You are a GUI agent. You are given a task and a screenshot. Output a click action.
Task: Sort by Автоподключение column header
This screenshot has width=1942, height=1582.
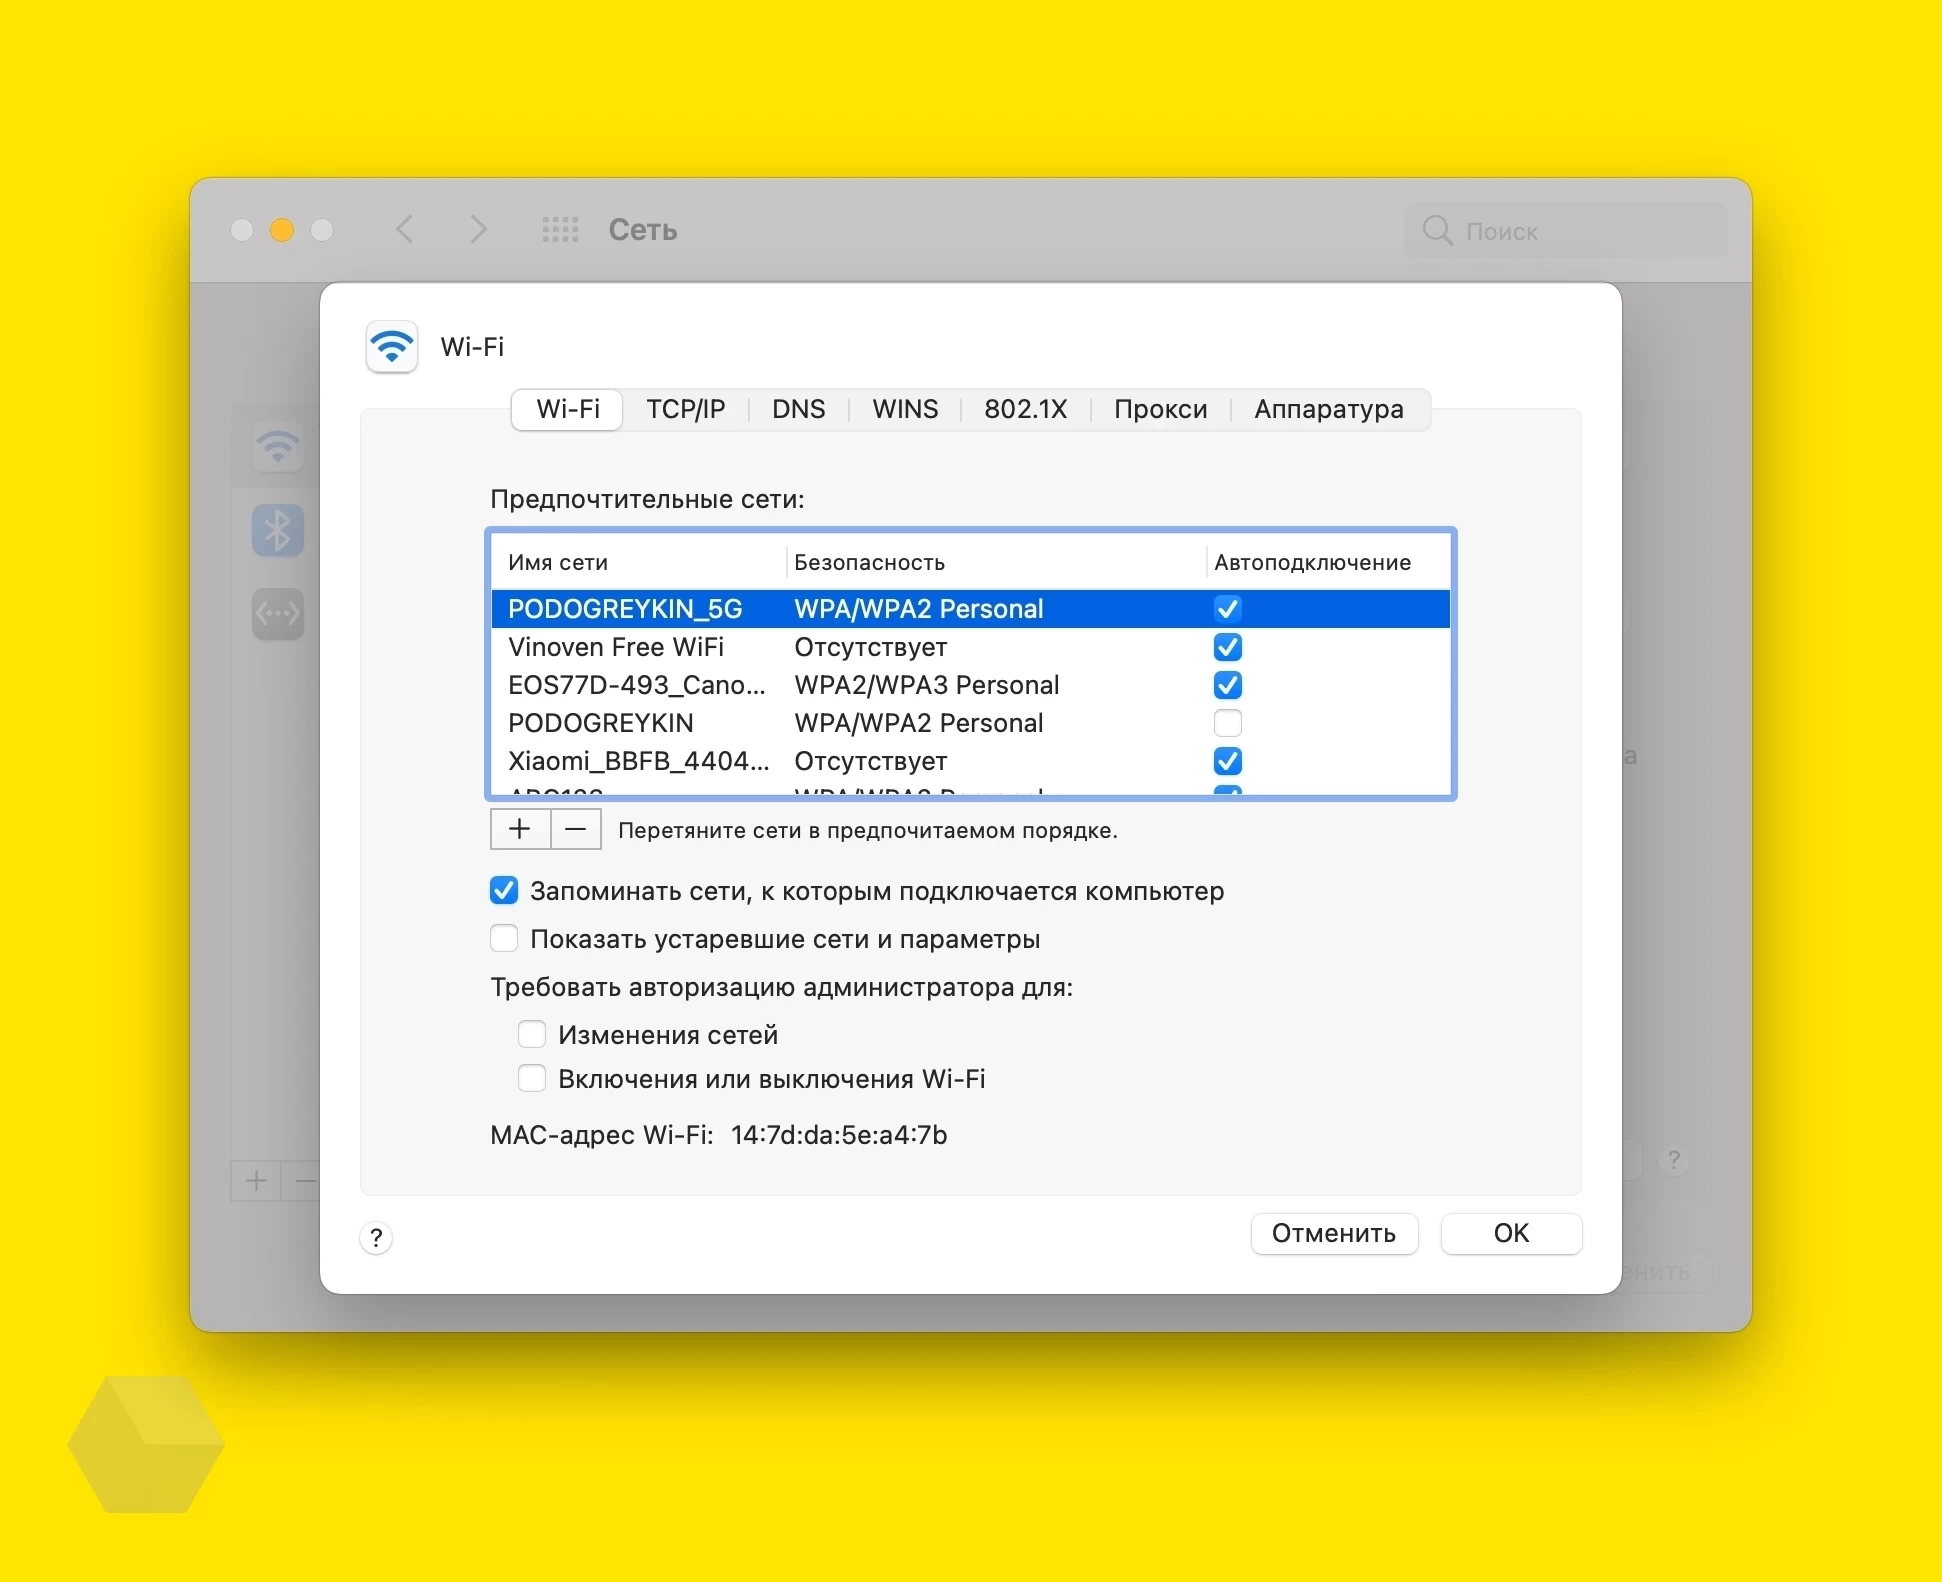[1327, 562]
